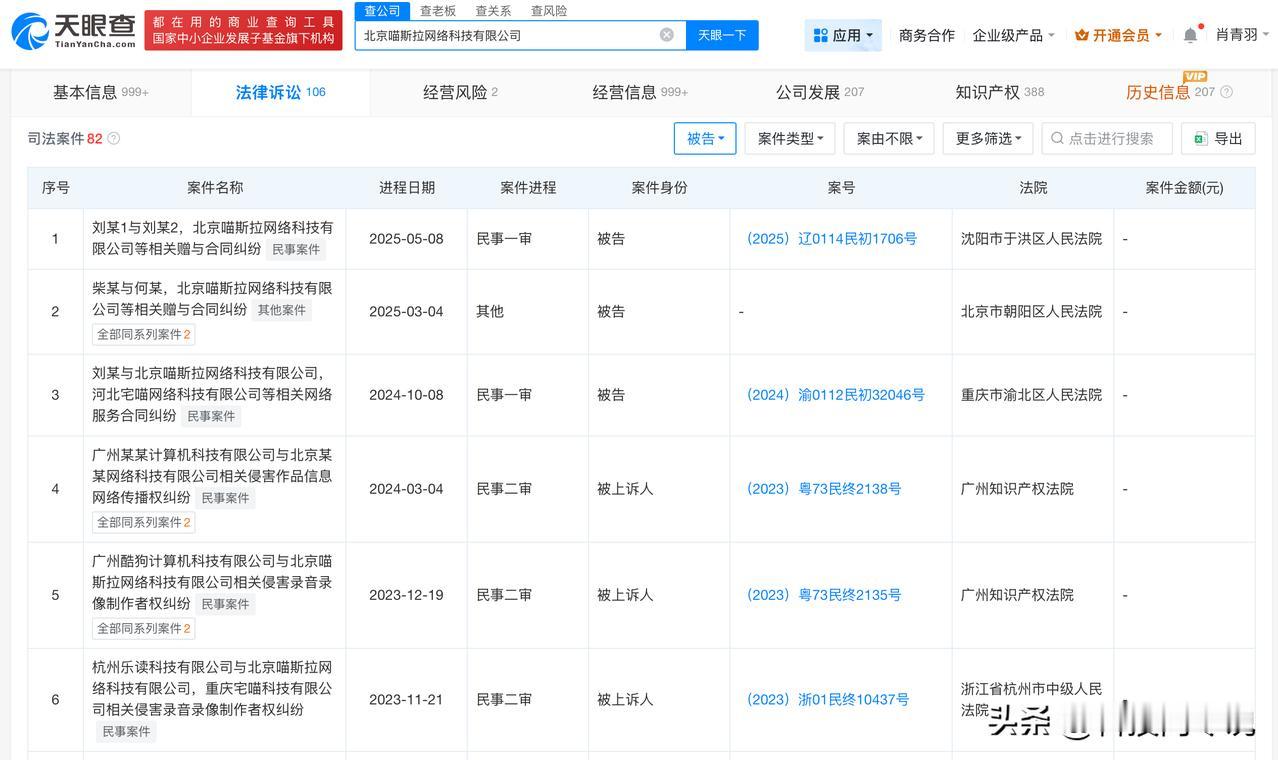The width and height of the screenshot is (1278, 760).
Task: Switch to the 查老板 tab
Action: [x=438, y=10]
